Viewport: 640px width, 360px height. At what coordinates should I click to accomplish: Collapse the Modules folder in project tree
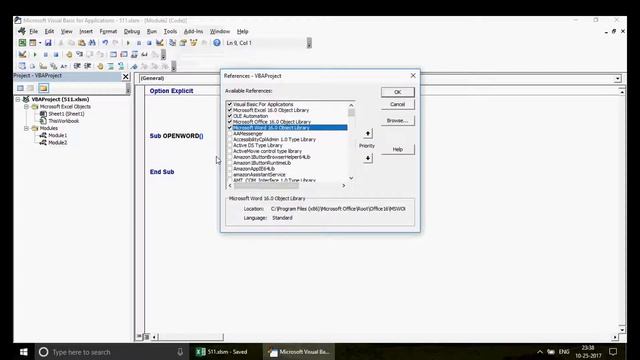point(26,128)
